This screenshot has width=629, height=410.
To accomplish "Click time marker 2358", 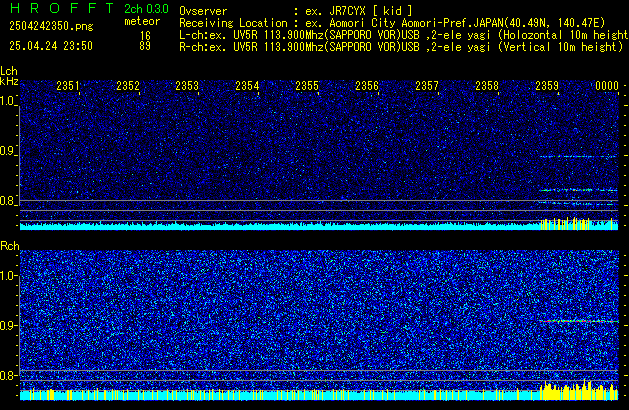I will coord(487,86).
